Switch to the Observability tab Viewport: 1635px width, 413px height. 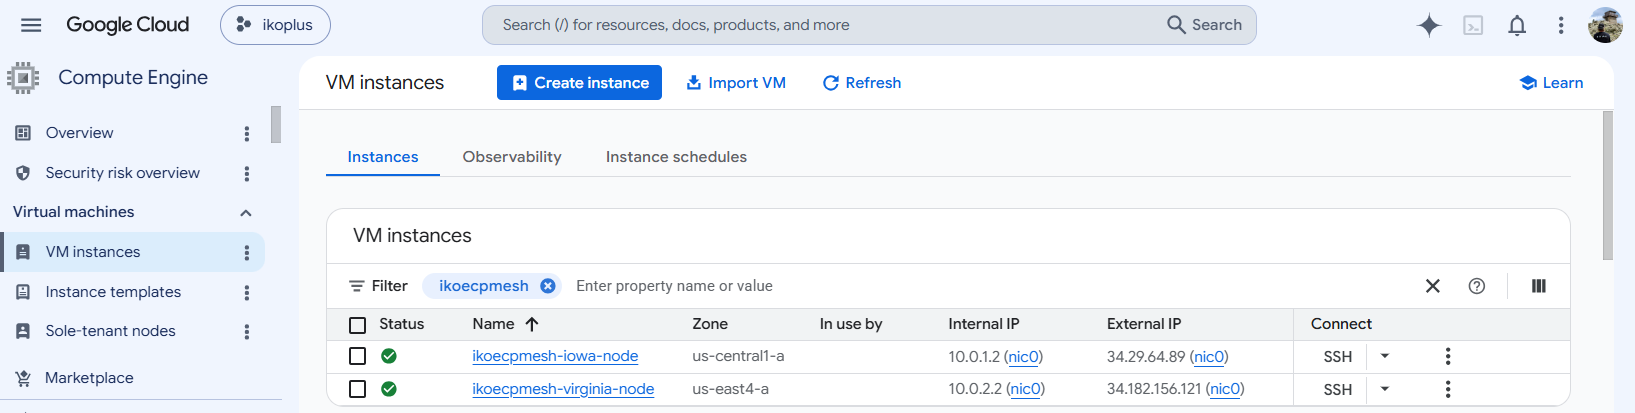click(512, 157)
